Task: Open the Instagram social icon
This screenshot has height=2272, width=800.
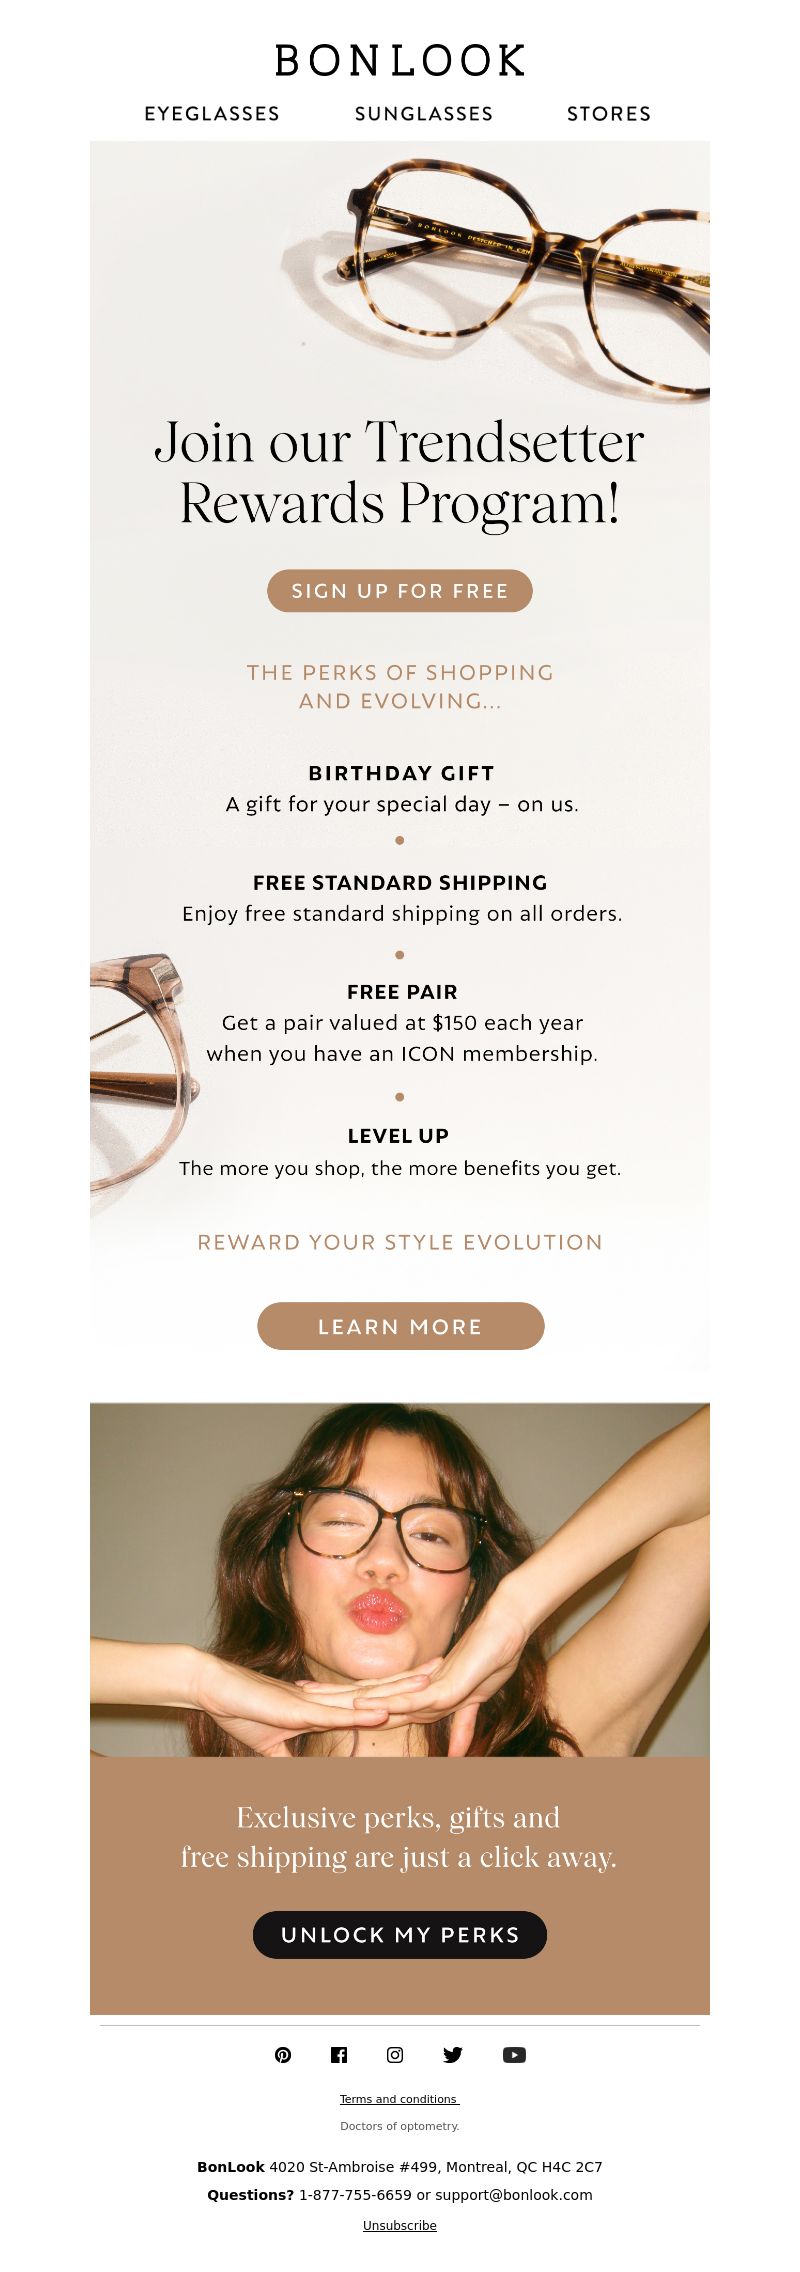Action: pyautogui.click(x=395, y=2055)
